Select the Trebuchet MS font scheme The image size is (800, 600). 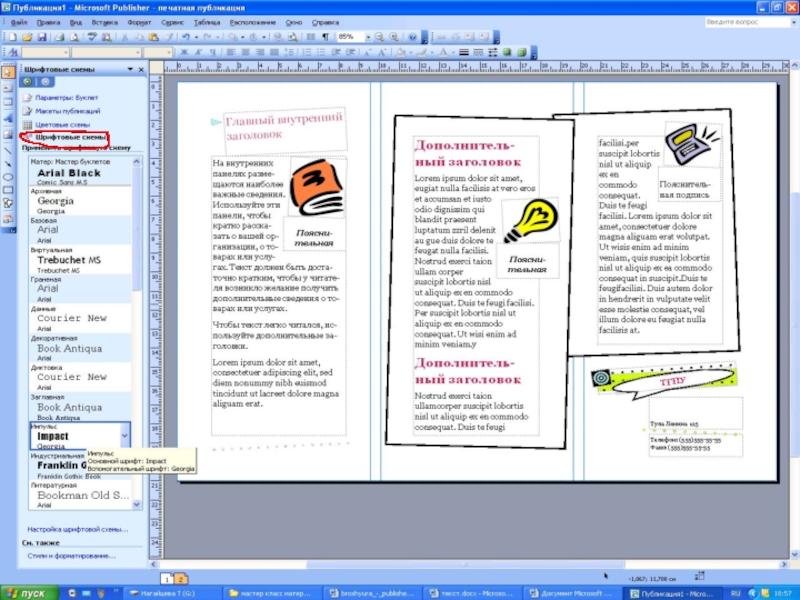(70, 260)
